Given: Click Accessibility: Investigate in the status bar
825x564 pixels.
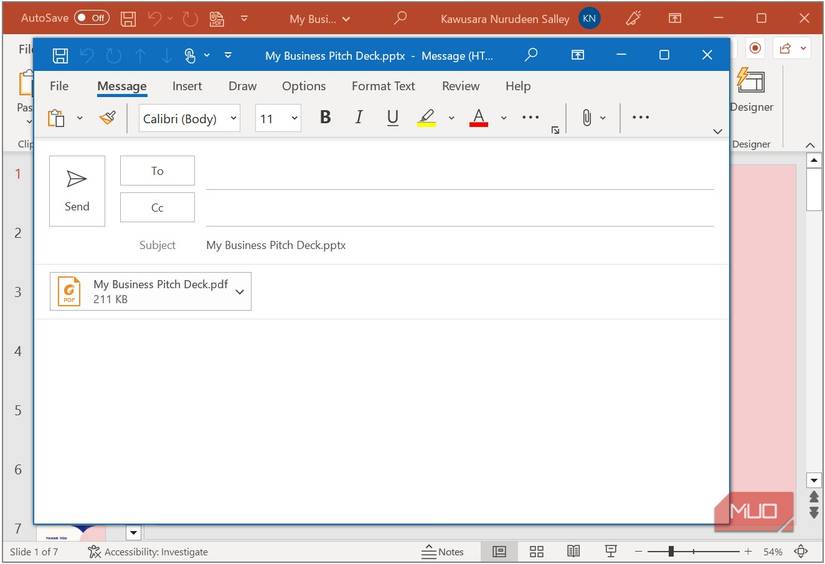Looking at the screenshot, I should coord(148,552).
